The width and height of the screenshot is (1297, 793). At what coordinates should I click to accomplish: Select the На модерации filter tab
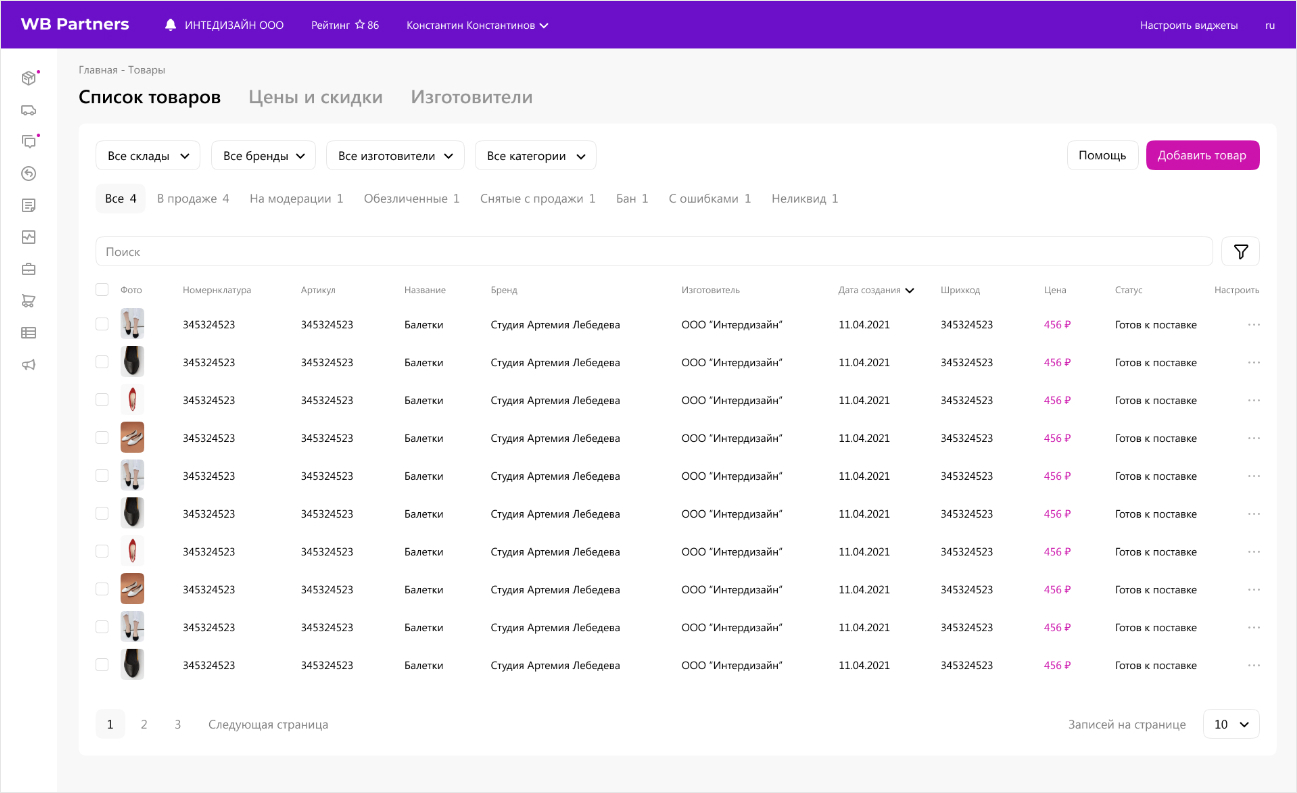[296, 199]
